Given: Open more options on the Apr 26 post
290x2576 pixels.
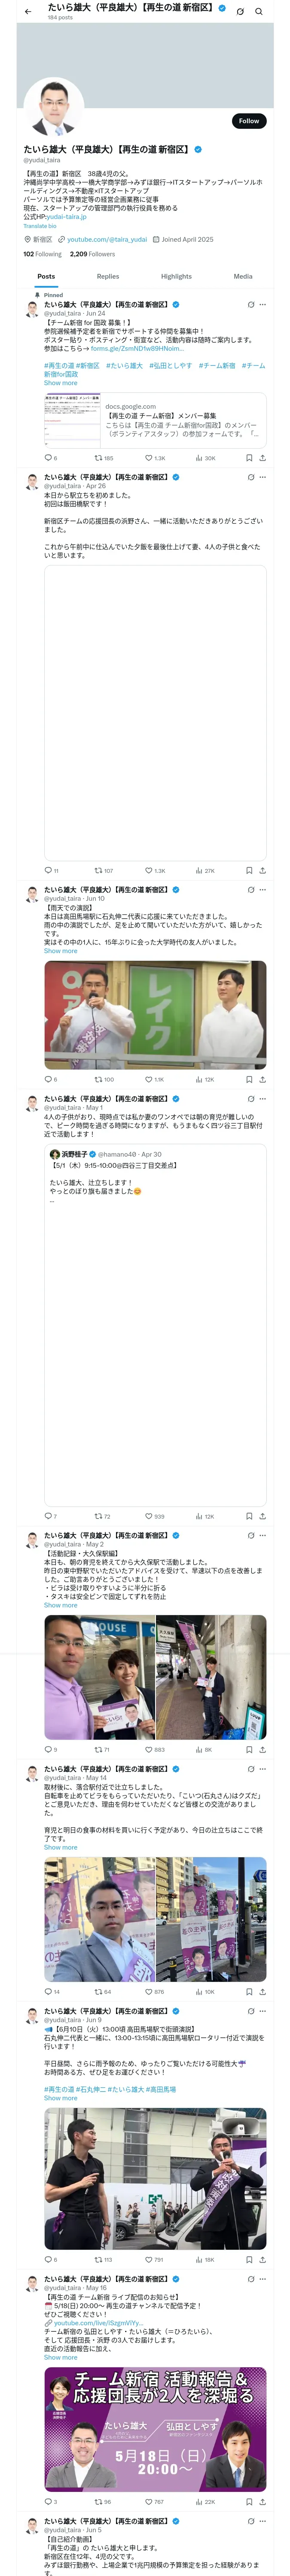Looking at the screenshot, I should coord(263,477).
